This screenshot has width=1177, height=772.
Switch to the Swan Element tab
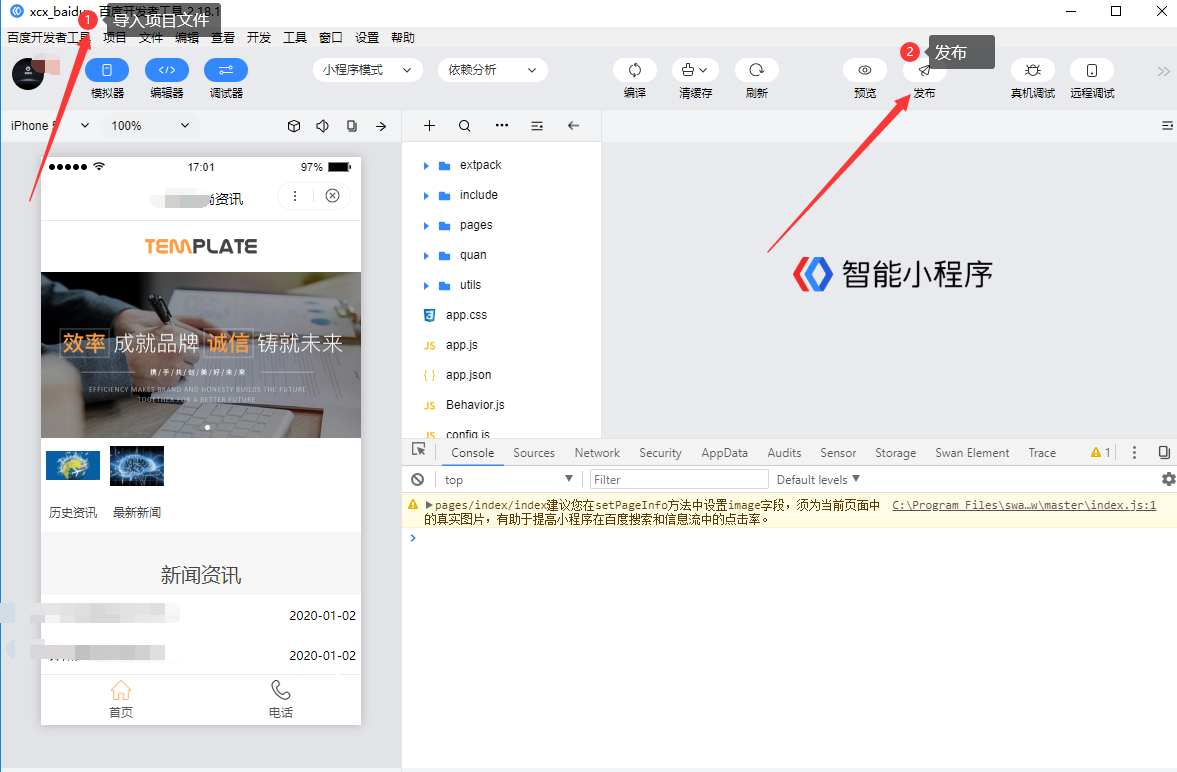coord(972,453)
